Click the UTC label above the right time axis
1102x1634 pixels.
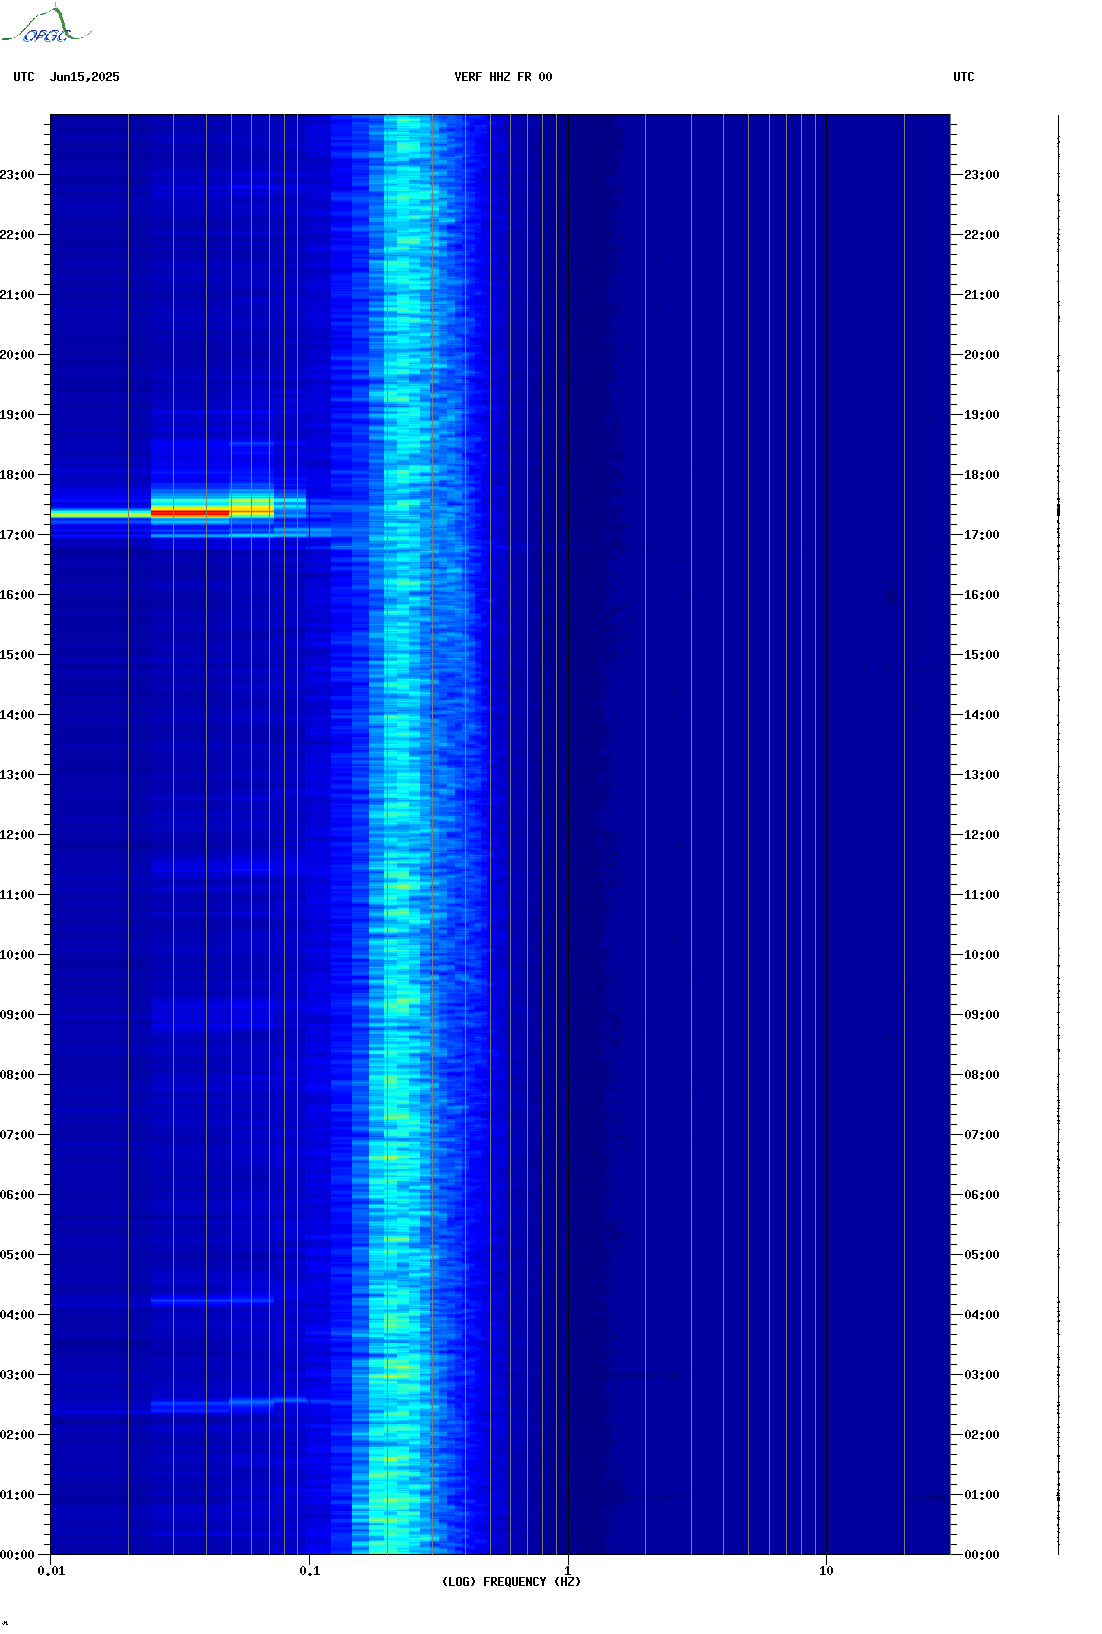[964, 77]
